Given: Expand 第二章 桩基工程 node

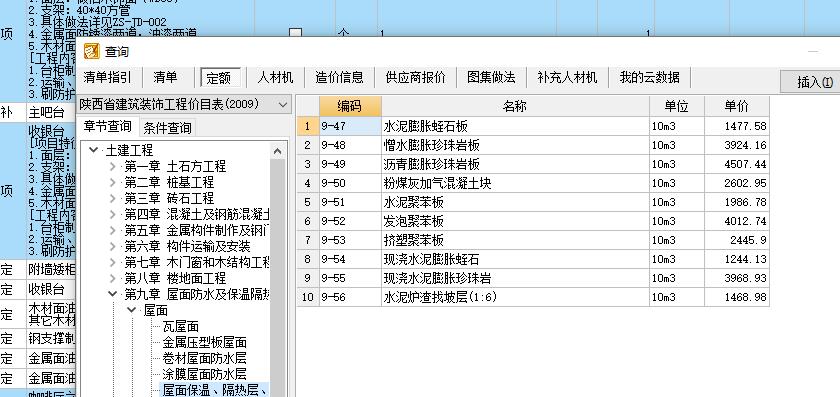Looking at the screenshot, I should pos(112,183).
